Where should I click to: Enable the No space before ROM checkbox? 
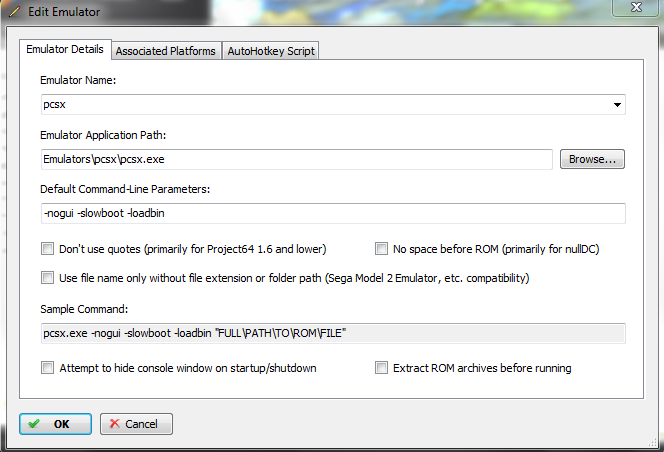point(381,249)
